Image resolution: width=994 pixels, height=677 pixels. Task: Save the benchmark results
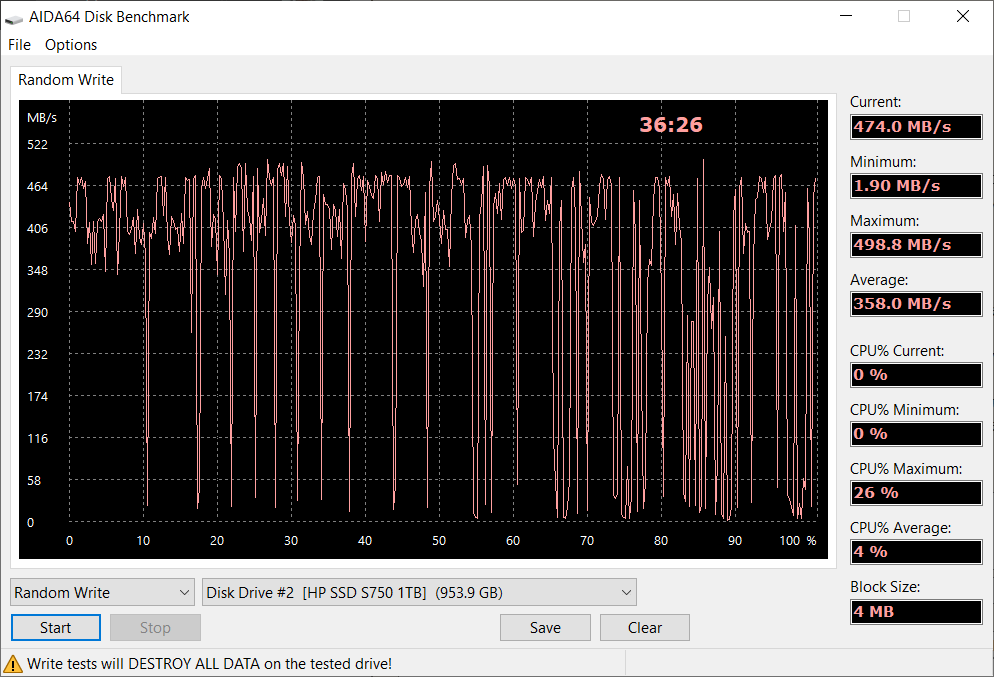pos(545,628)
